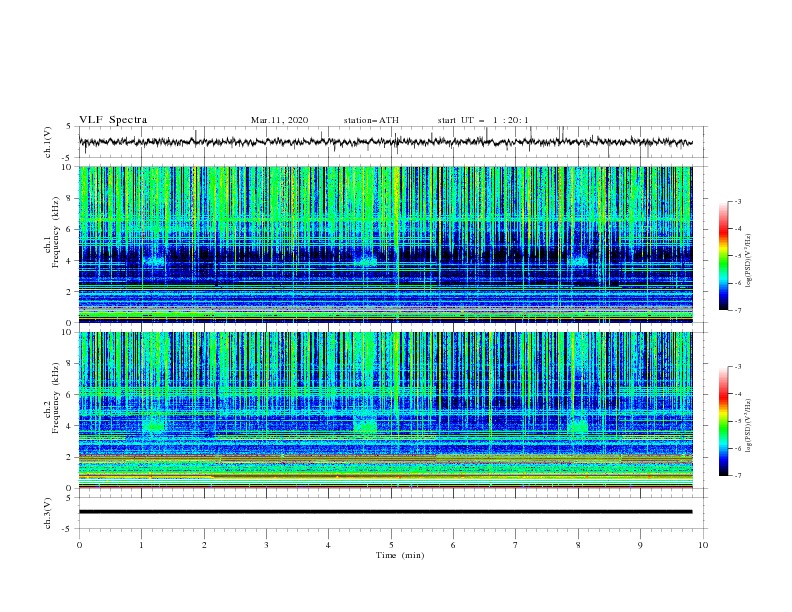The image size is (792, 612).
Task: Click time axis tick label '5'
Action: tap(391, 545)
